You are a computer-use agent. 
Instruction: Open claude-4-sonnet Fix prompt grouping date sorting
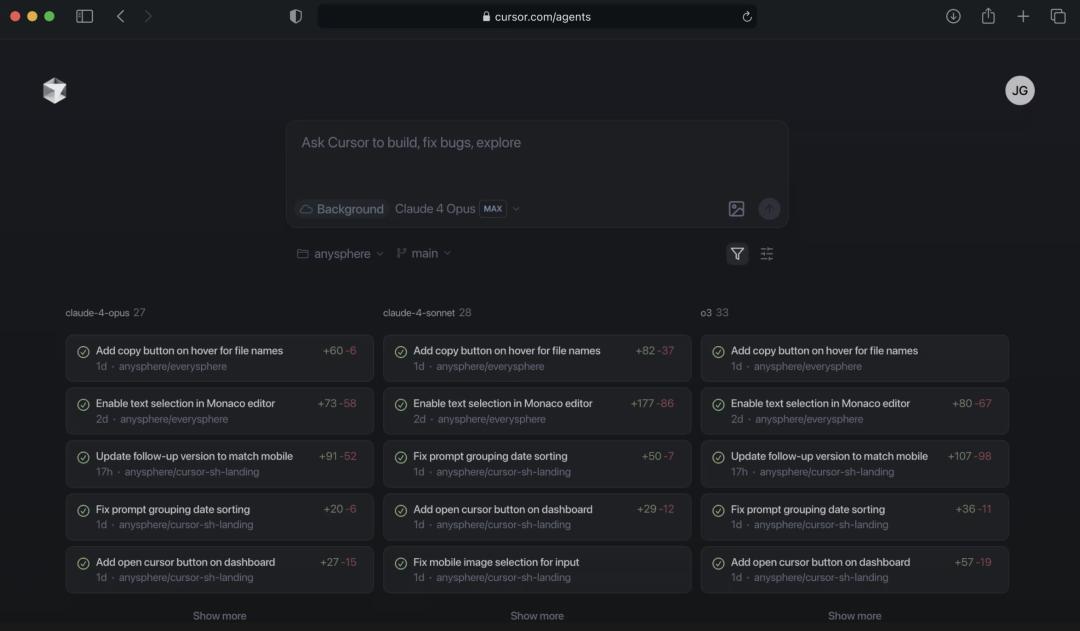(537, 464)
